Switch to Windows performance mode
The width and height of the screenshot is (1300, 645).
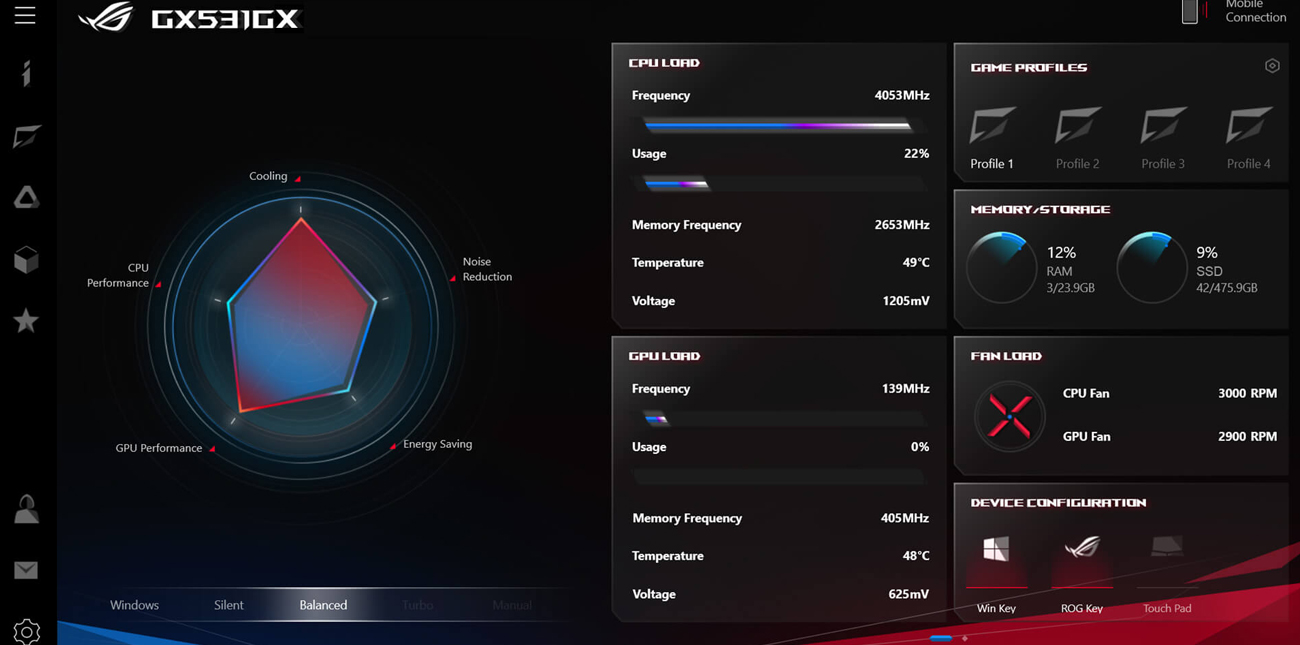134,605
